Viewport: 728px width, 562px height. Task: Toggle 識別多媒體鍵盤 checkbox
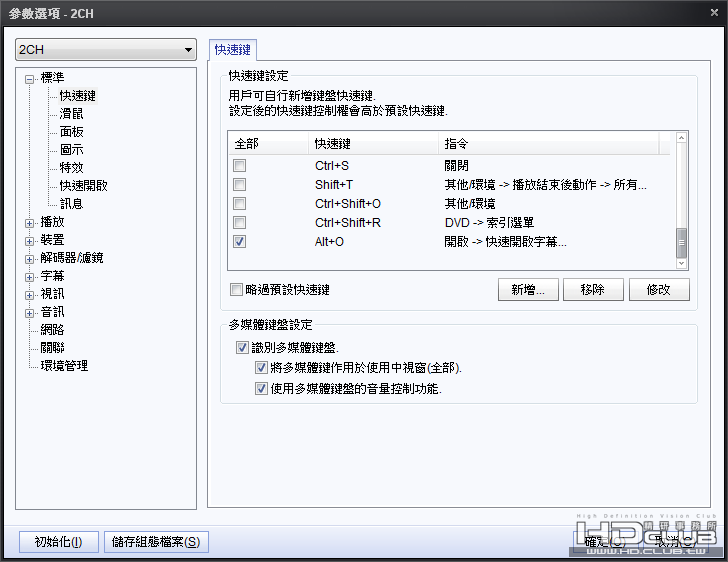click(x=242, y=347)
